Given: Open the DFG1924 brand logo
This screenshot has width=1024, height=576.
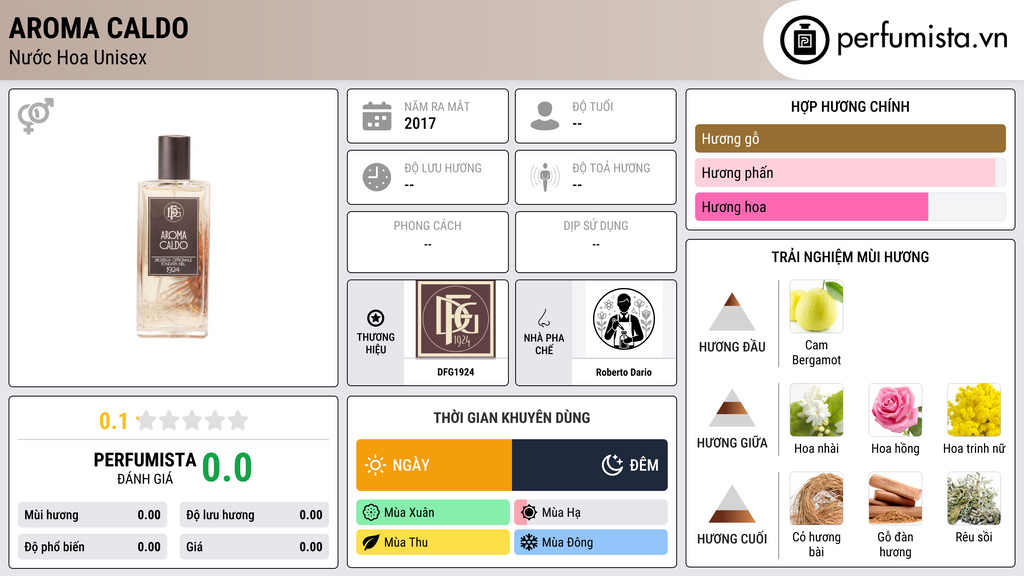Looking at the screenshot, I should tap(456, 319).
